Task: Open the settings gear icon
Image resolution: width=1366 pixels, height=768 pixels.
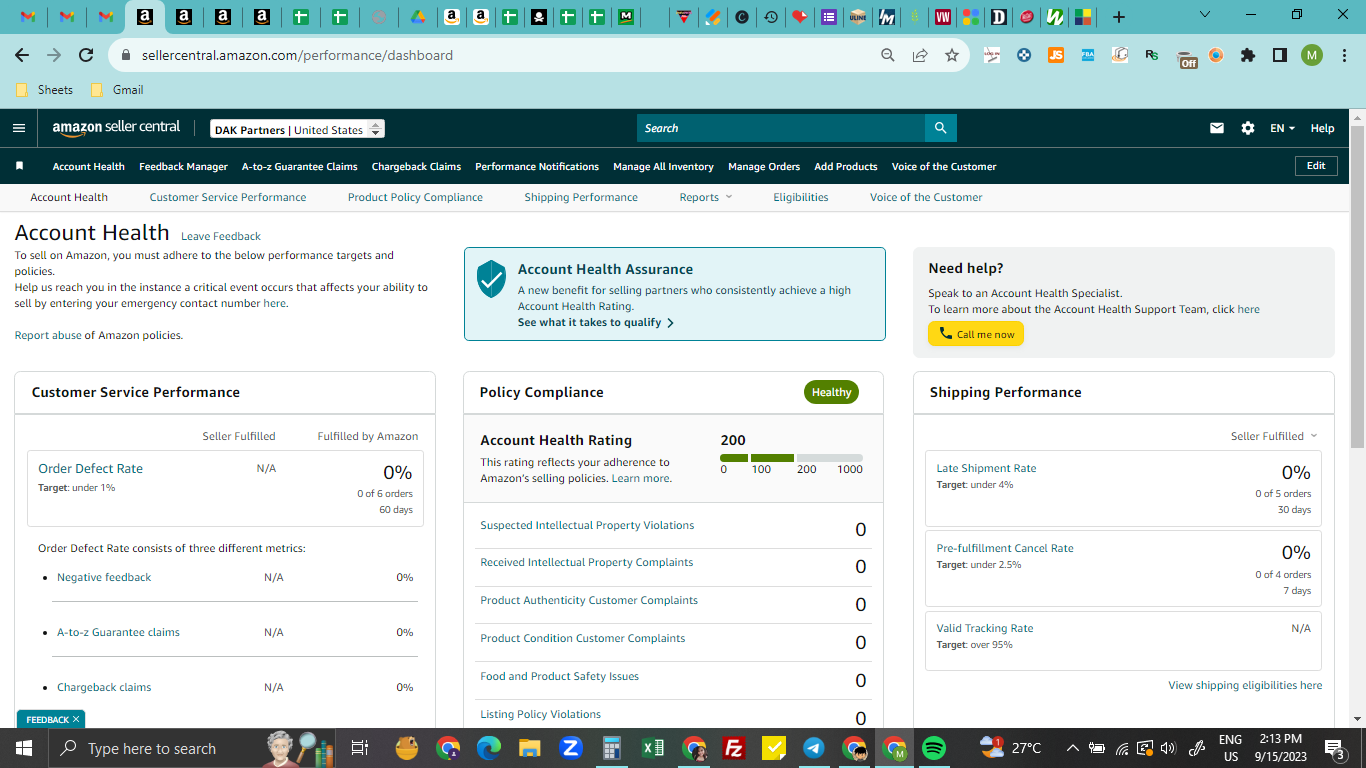Action: tap(1247, 128)
